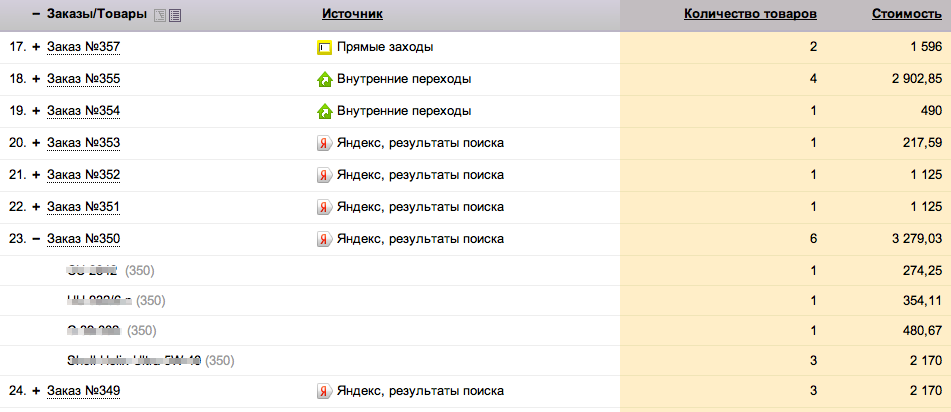Open the Заказ №354 link
The width and height of the screenshot is (951, 412).
(x=84, y=112)
